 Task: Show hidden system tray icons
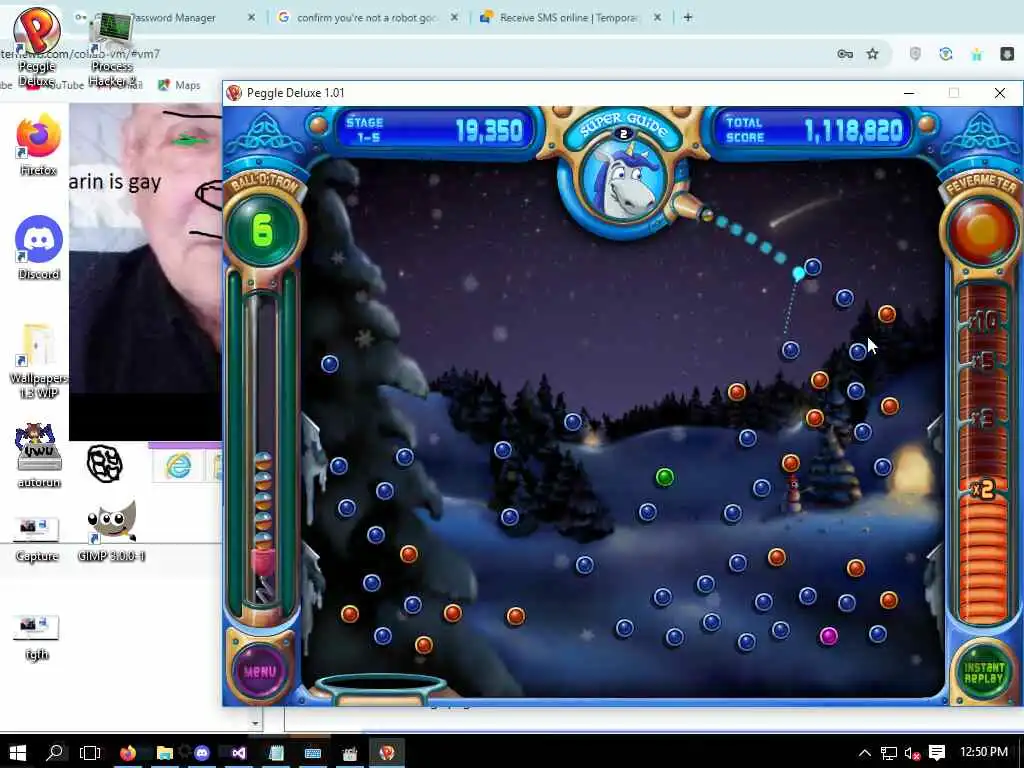[864, 752]
